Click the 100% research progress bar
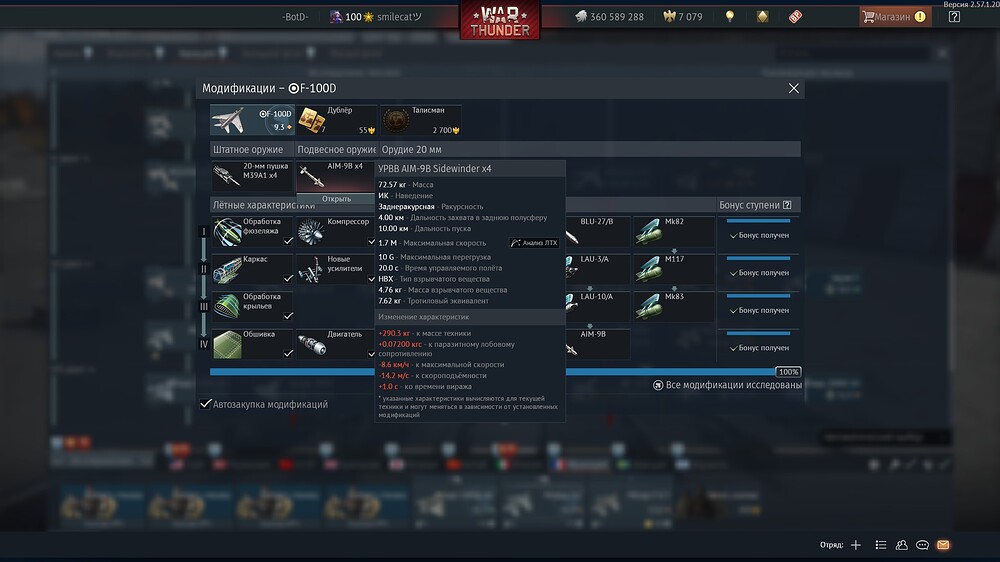 (505, 372)
